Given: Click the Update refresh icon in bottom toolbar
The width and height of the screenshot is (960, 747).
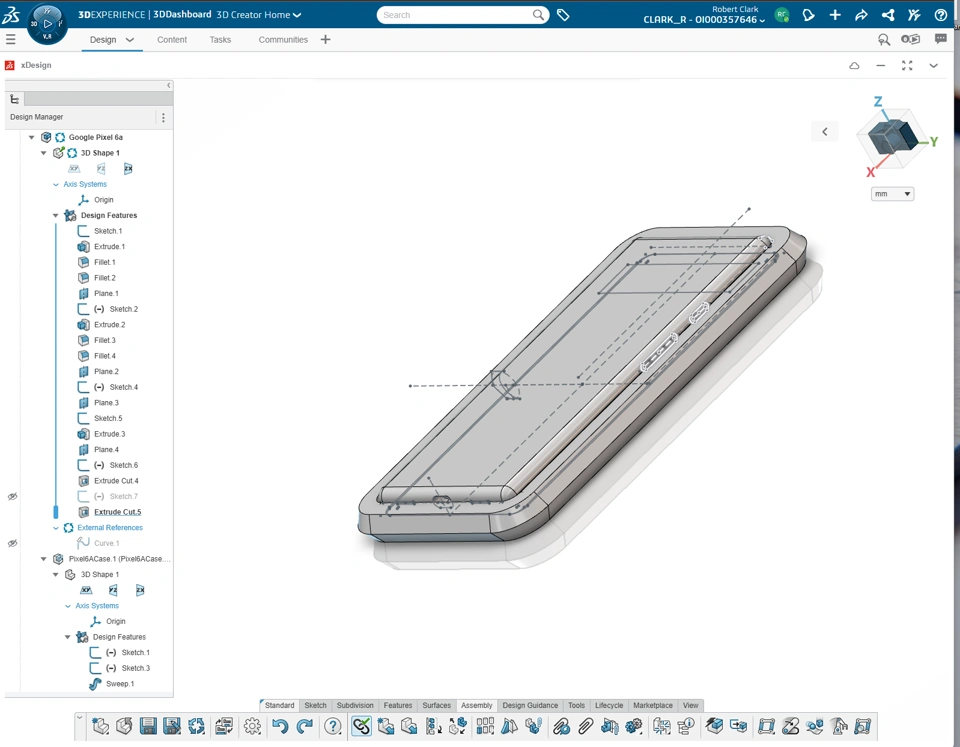Looking at the screenshot, I should pyautogui.click(x=197, y=726).
